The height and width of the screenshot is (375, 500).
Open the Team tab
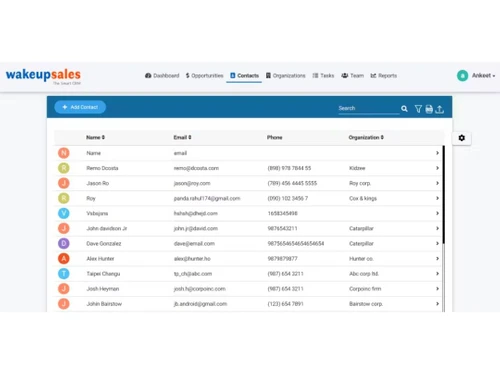click(352, 76)
